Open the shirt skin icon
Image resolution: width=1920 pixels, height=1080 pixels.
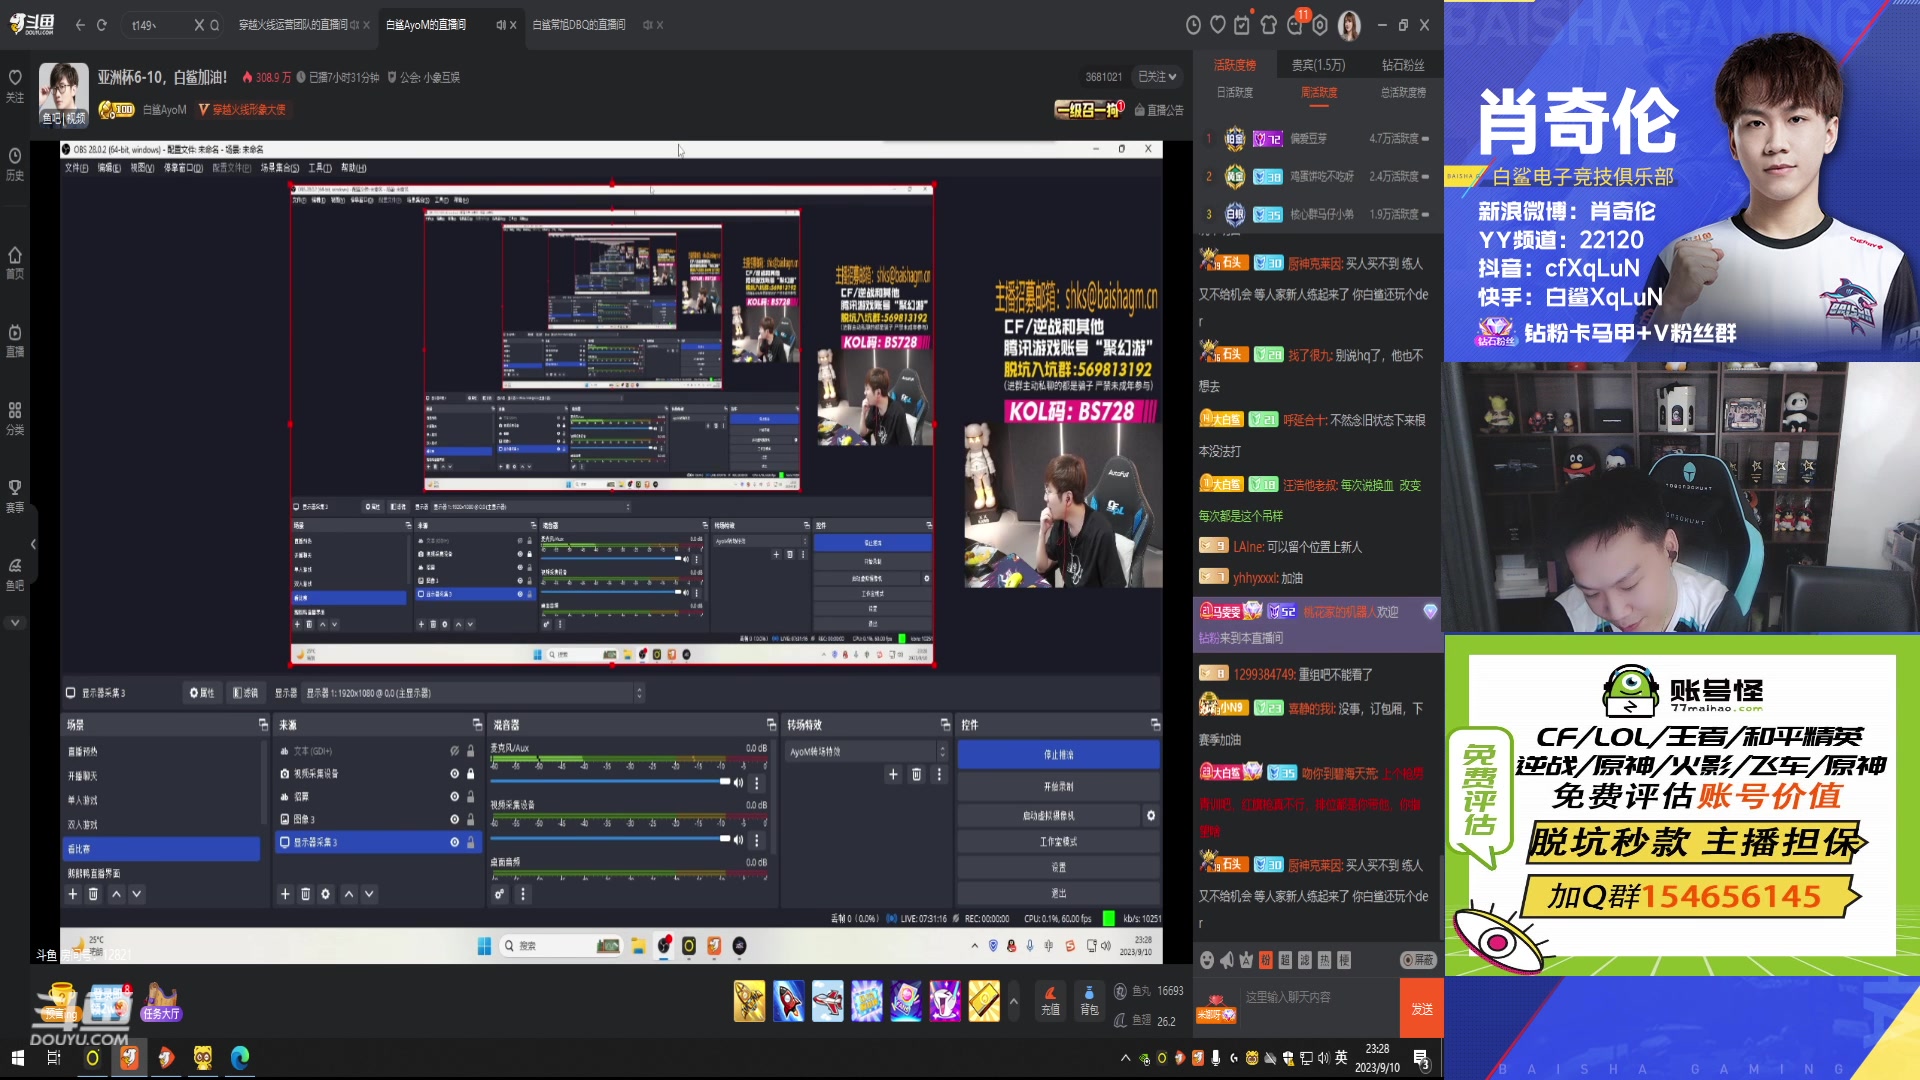click(1268, 25)
